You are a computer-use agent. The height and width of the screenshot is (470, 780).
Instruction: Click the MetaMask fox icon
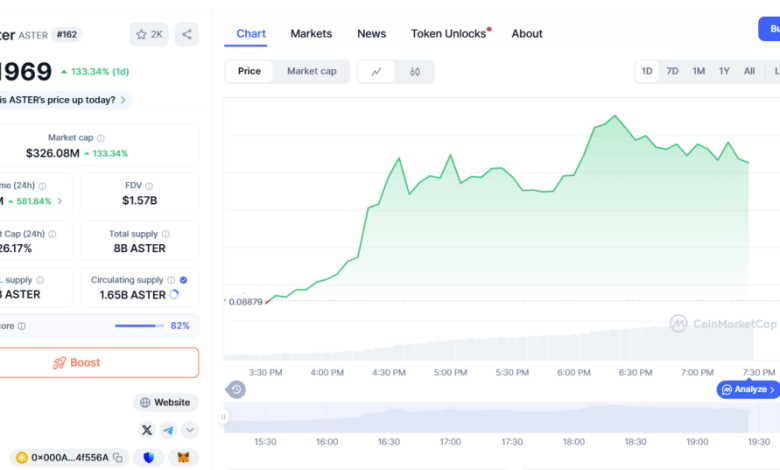coord(183,457)
